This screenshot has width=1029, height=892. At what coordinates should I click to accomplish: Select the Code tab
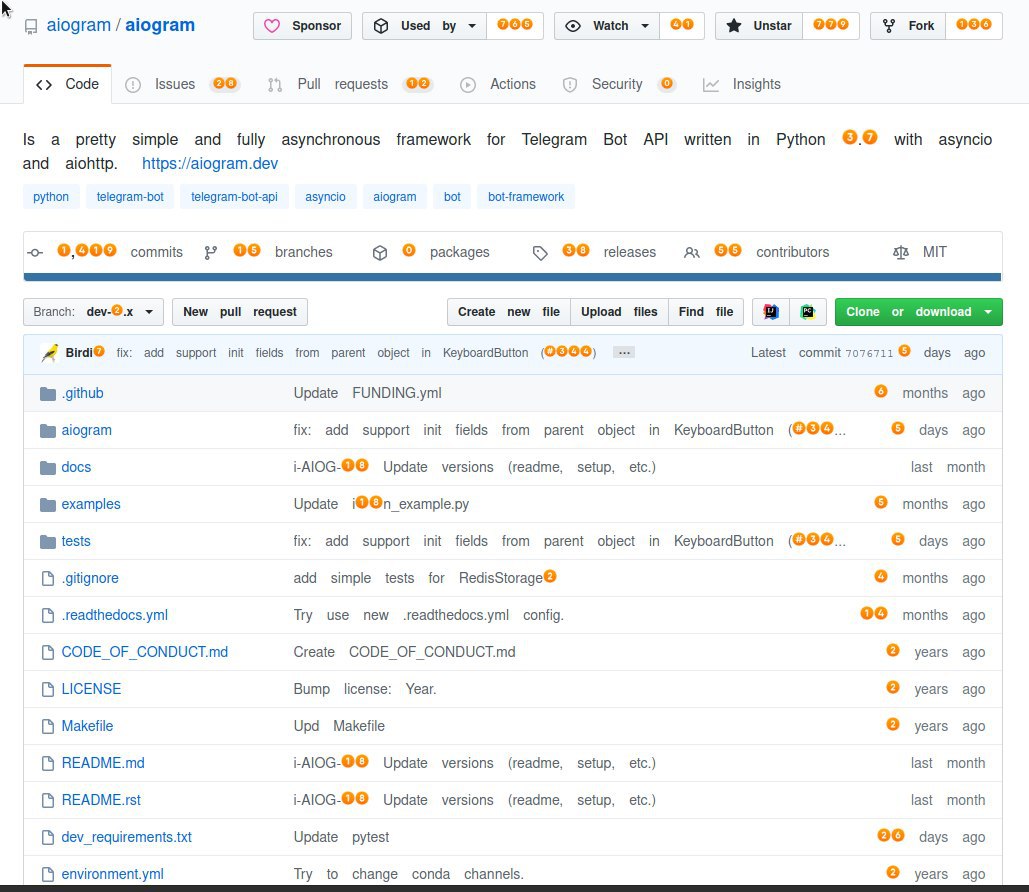pos(68,84)
